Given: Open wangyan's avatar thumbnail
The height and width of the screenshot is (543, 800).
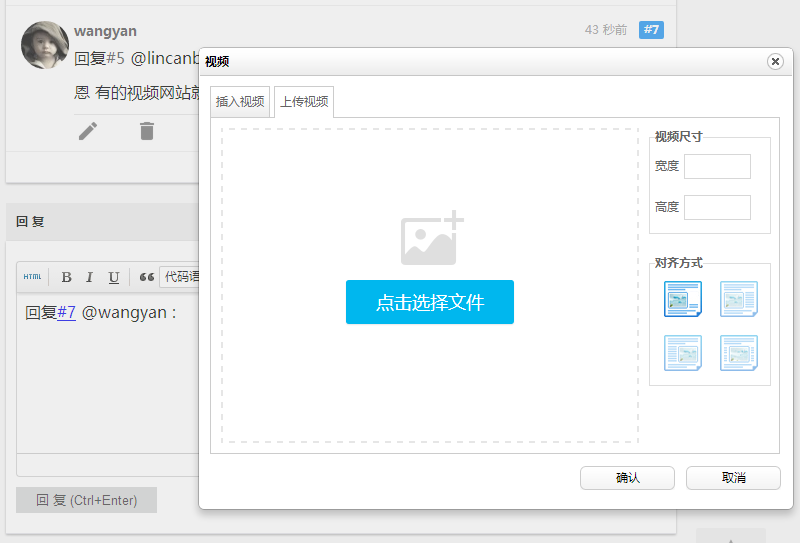Looking at the screenshot, I should [45, 45].
